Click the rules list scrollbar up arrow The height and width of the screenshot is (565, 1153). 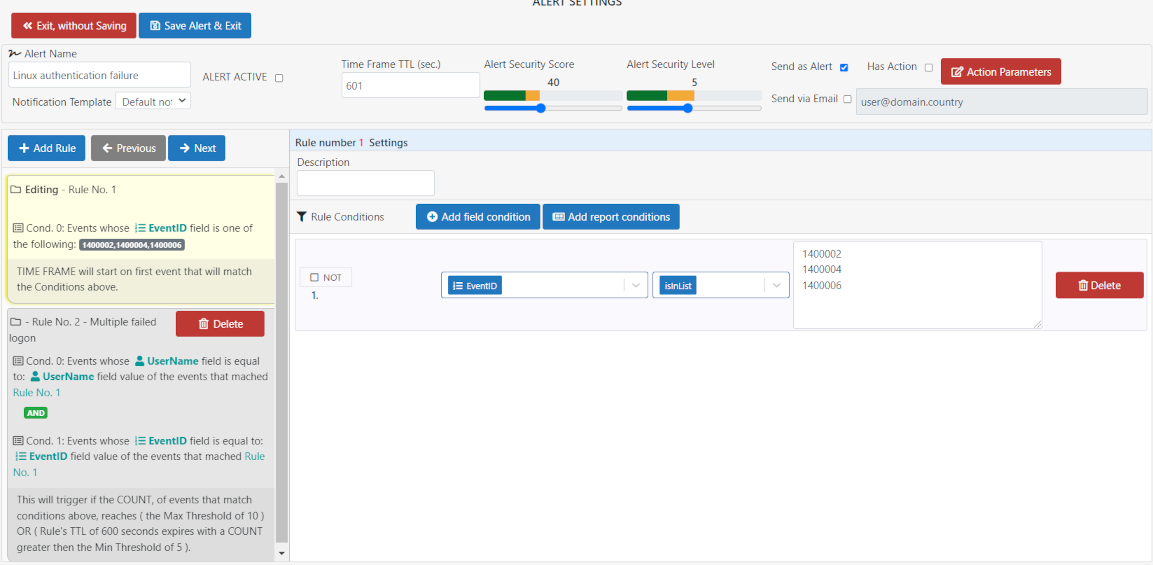282,177
